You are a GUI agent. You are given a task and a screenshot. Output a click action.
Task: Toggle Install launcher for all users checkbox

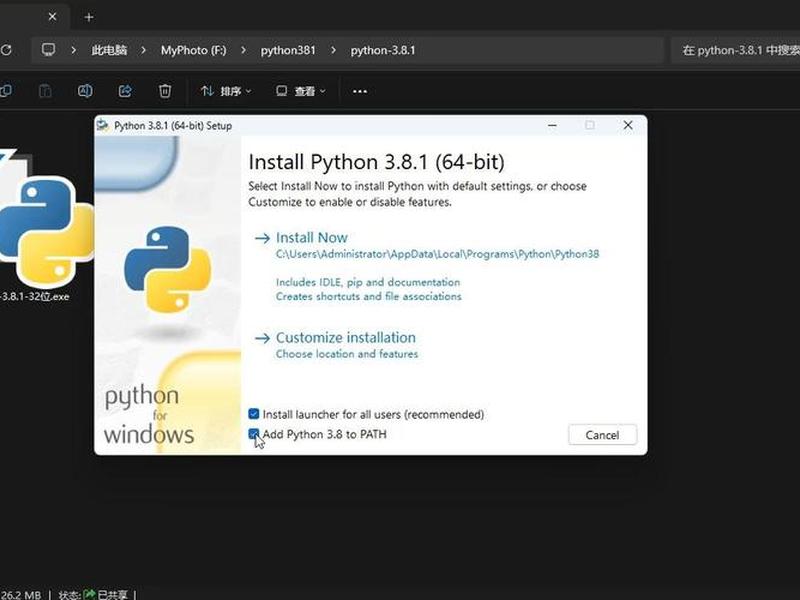tap(254, 414)
